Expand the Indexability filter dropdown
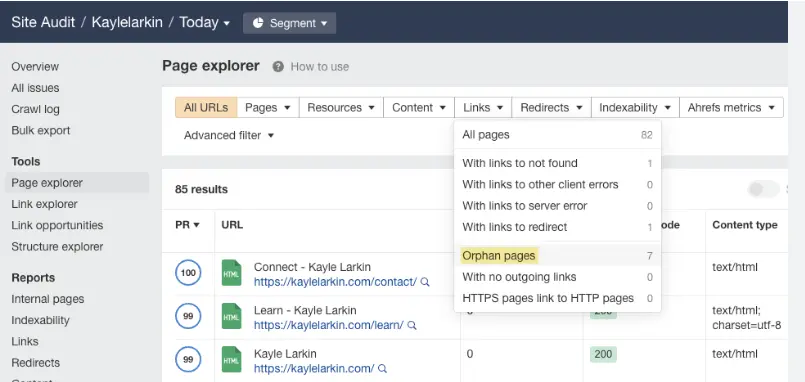The width and height of the screenshot is (805, 382). point(636,107)
